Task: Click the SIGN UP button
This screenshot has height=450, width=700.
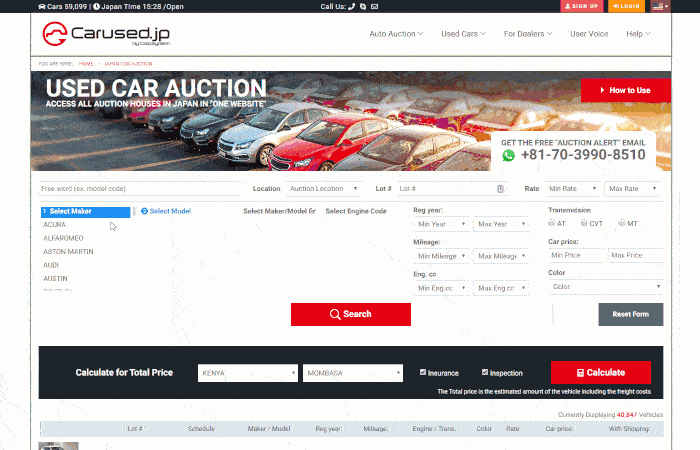Action: 581,6
